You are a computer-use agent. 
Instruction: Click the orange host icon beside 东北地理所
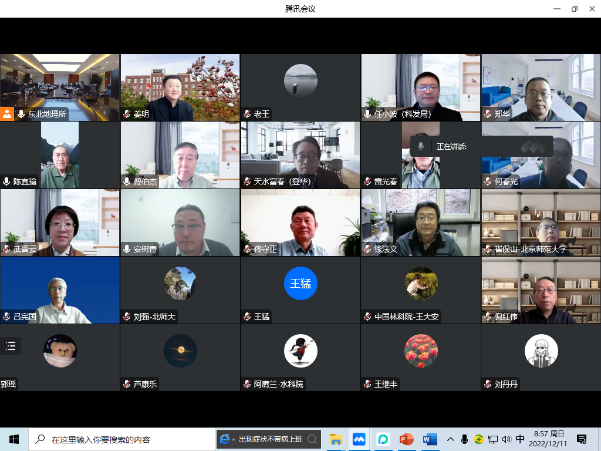pos(7,114)
